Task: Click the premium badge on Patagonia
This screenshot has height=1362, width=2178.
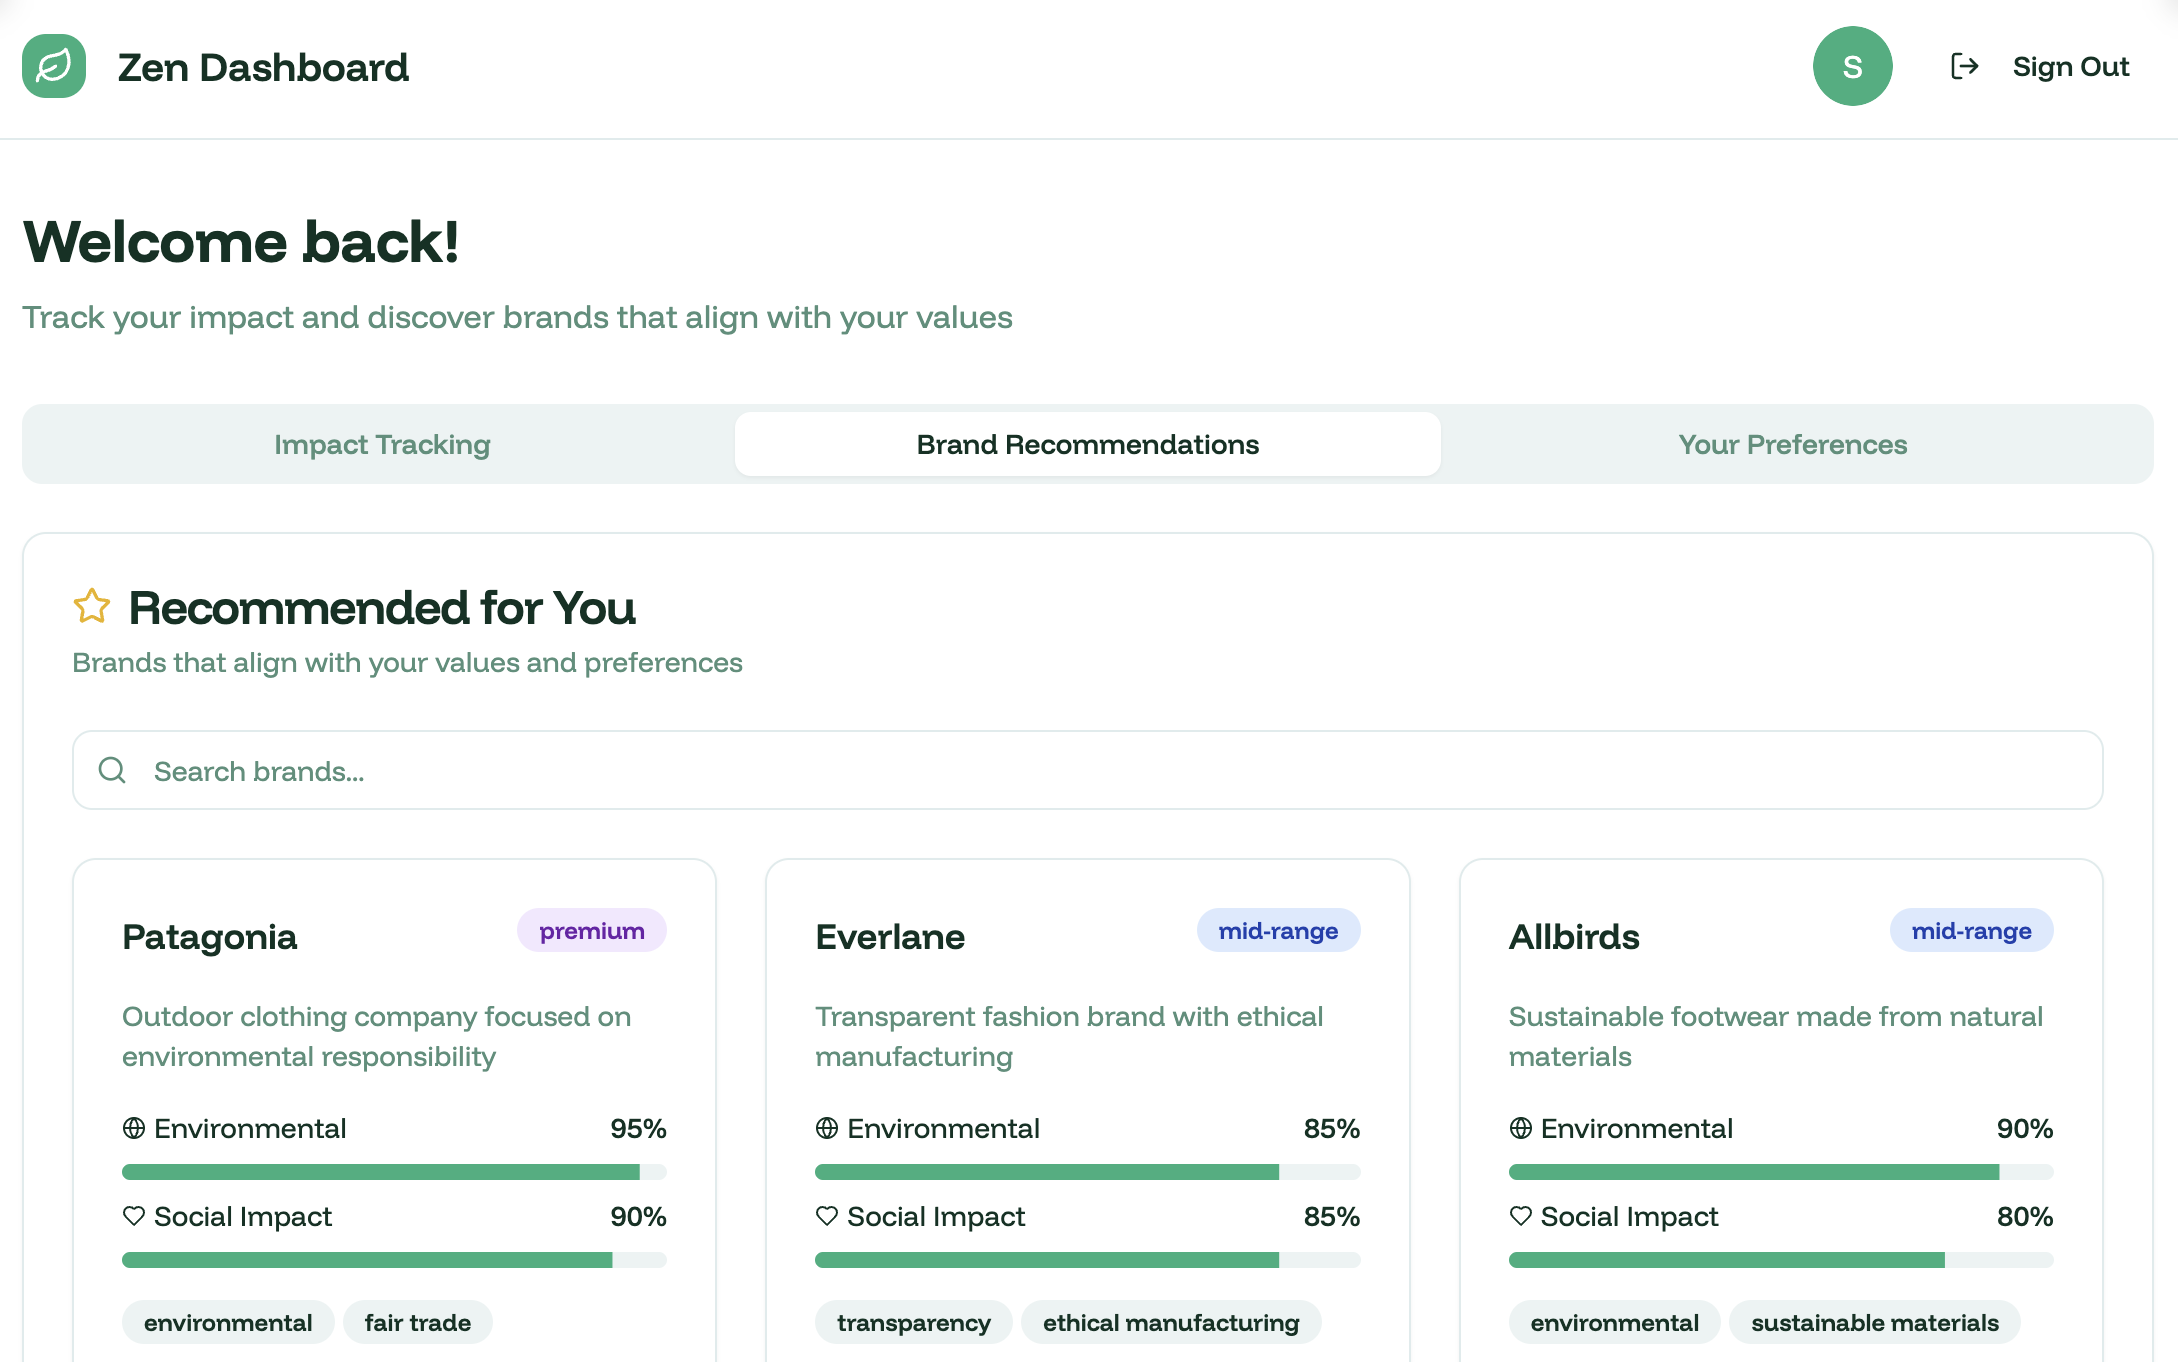Action: click(592, 930)
